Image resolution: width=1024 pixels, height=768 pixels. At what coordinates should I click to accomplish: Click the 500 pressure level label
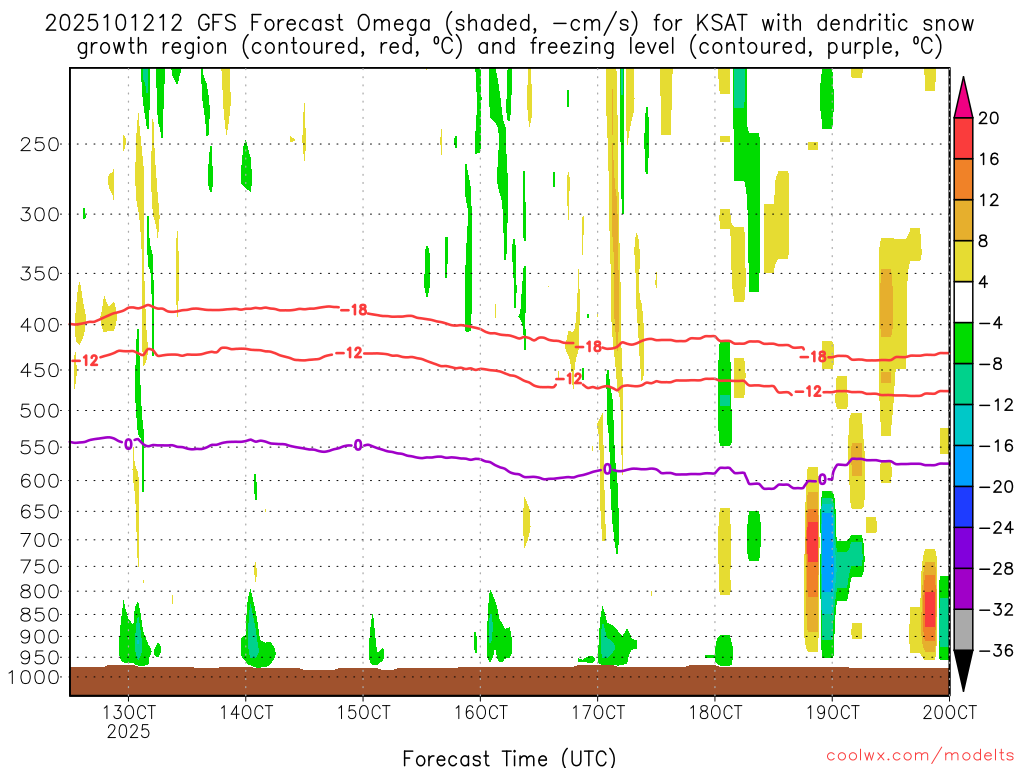coord(40,411)
